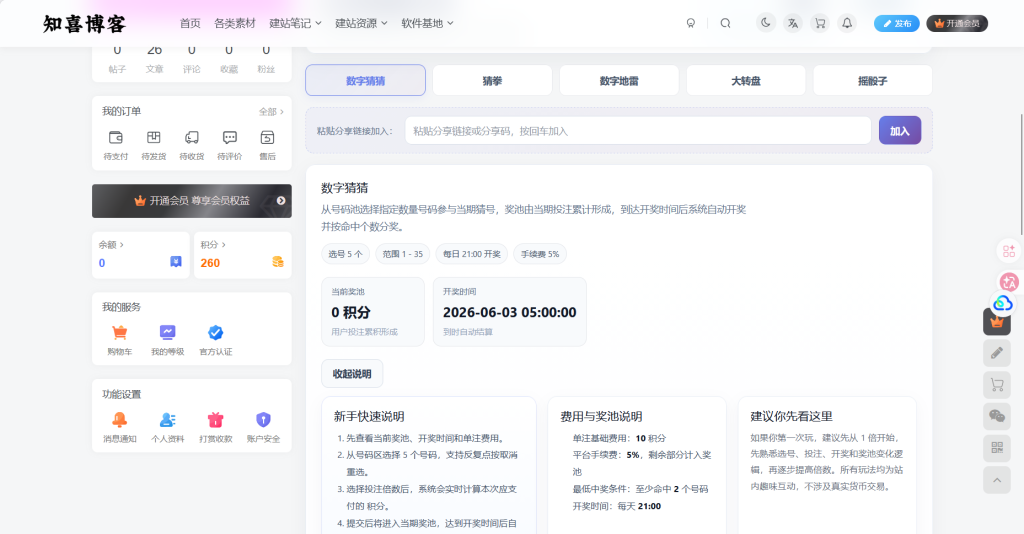Image resolution: width=1024 pixels, height=534 pixels.
Task: Click the floating cloud icon on right
Action: [1002, 303]
